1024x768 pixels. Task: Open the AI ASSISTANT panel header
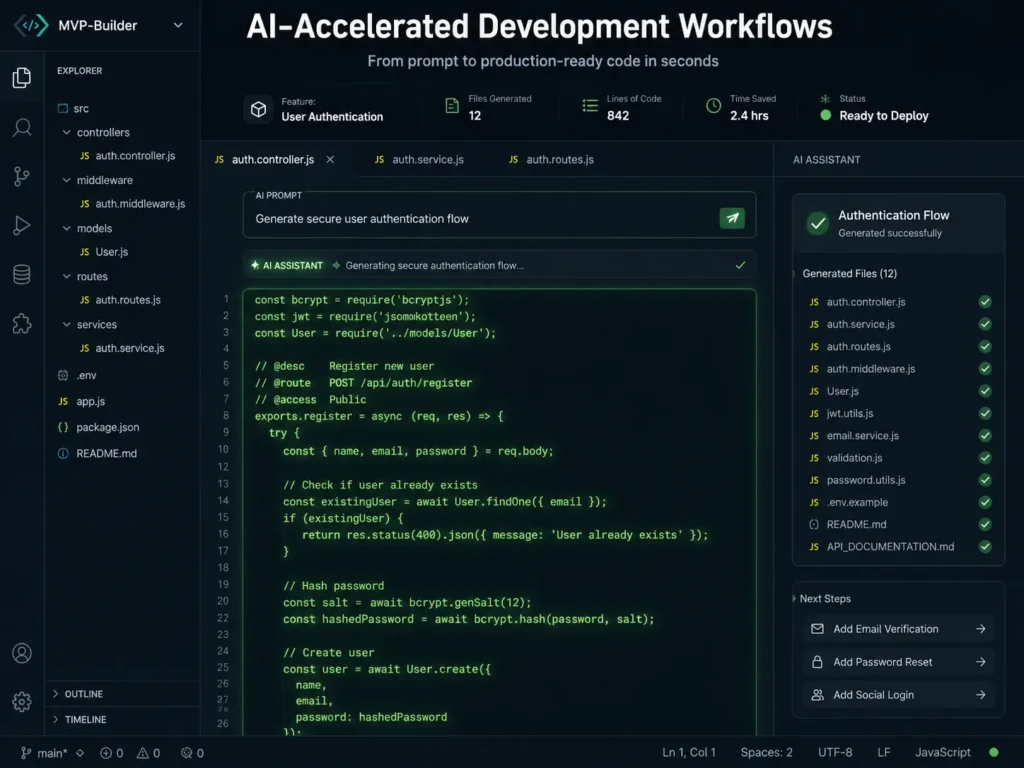coord(826,159)
